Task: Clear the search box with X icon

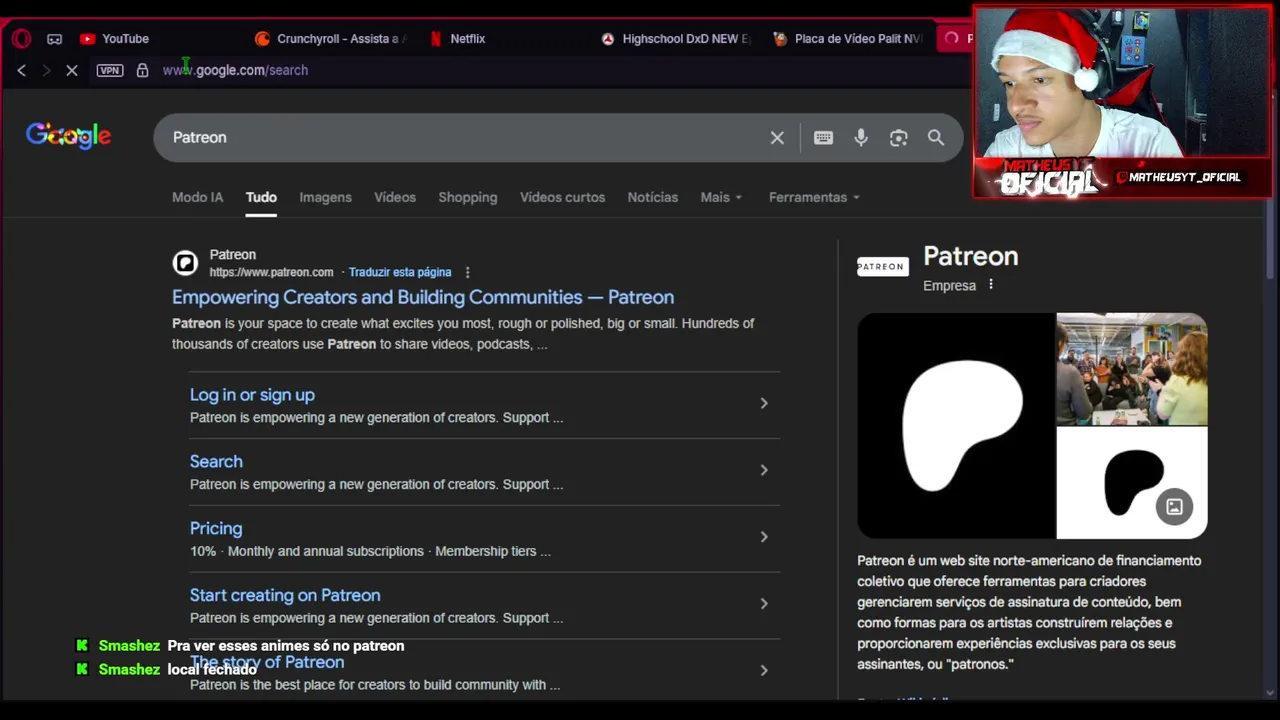Action: tap(777, 138)
